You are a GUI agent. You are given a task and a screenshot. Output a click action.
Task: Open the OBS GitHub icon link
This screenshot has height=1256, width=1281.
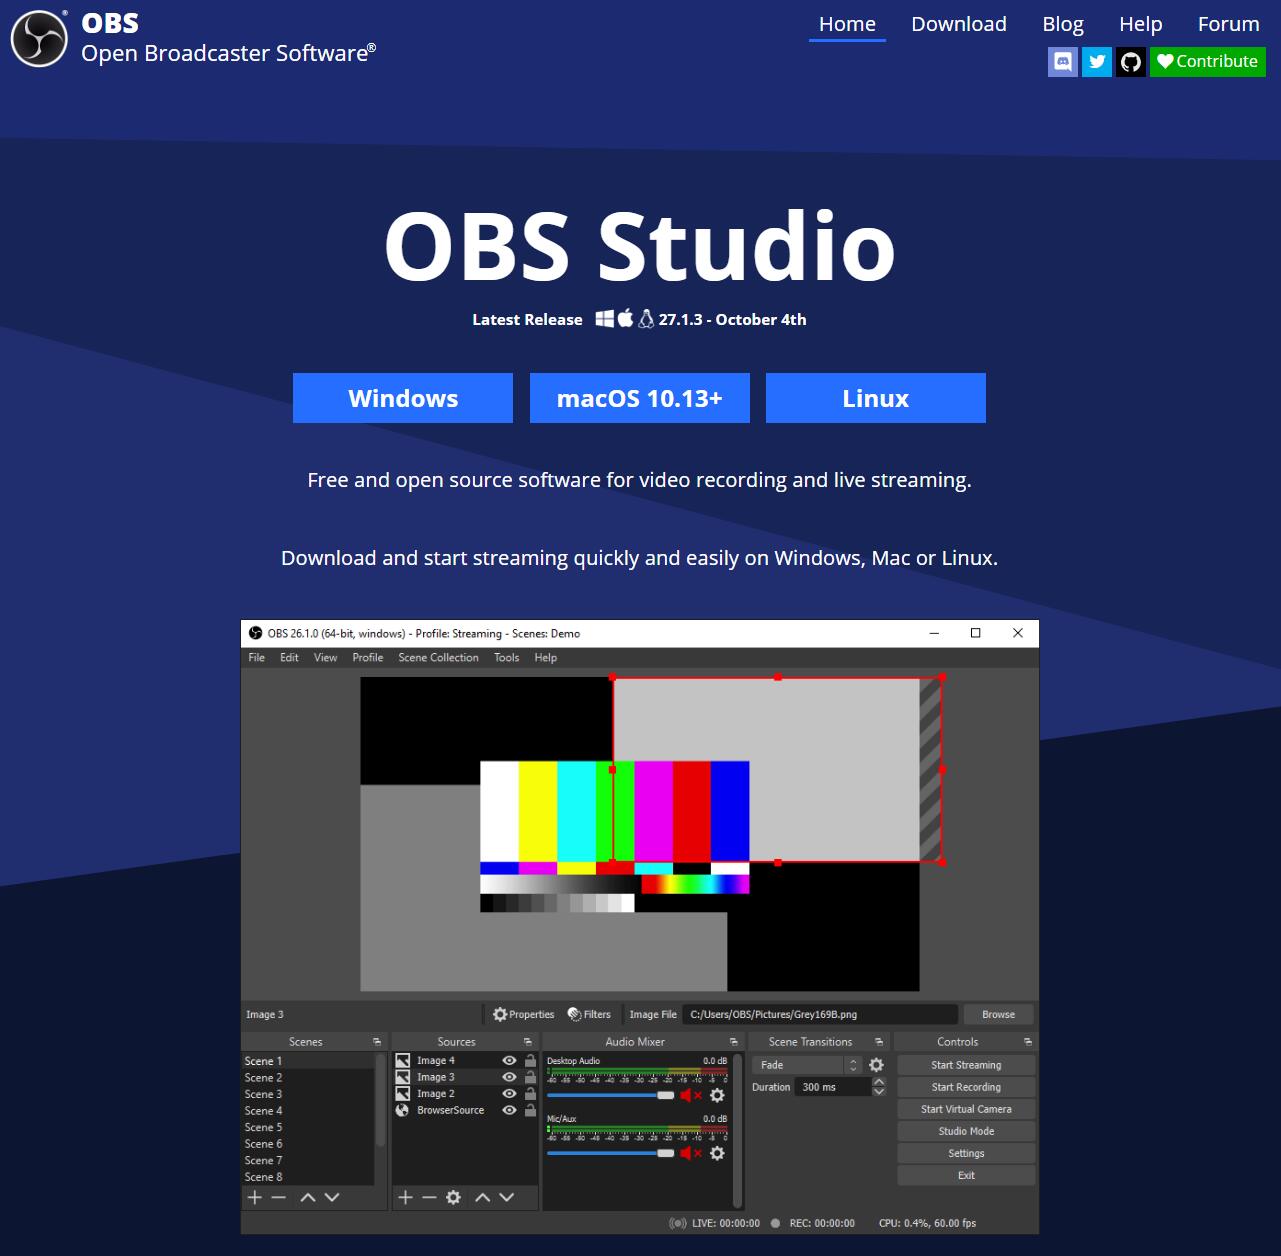tap(1131, 62)
